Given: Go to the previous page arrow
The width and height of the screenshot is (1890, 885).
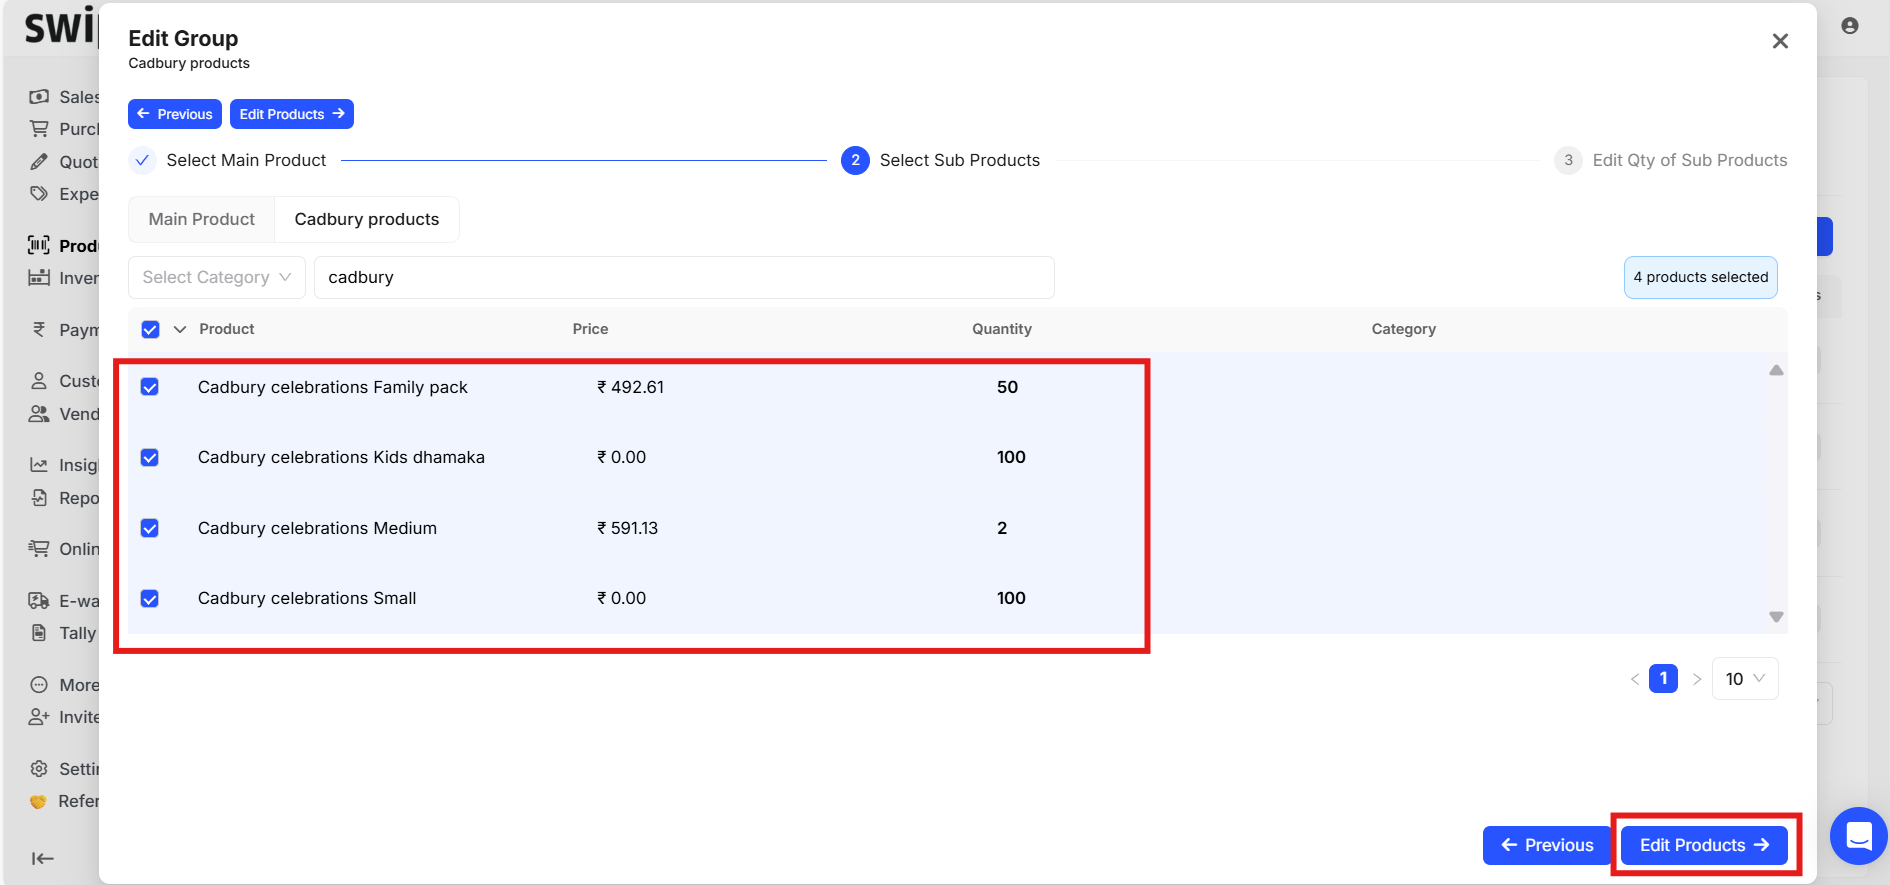Looking at the screenshot, I should [x=1635, y=679].
